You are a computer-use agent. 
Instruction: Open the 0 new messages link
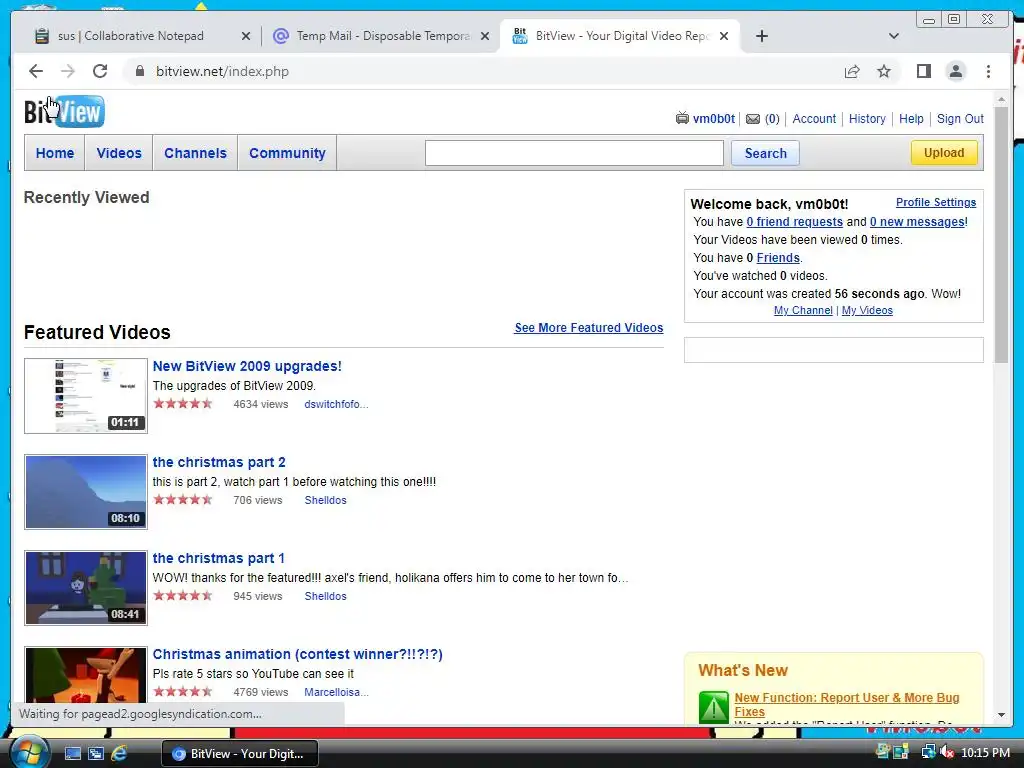point(917,222)
